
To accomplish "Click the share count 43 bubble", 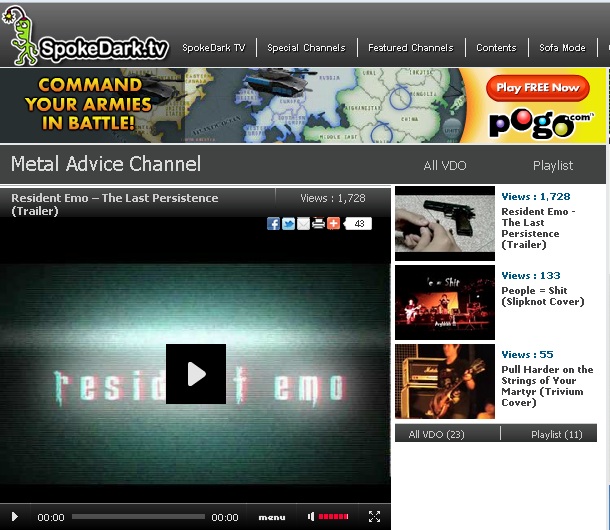I will (x=358, y=224).
